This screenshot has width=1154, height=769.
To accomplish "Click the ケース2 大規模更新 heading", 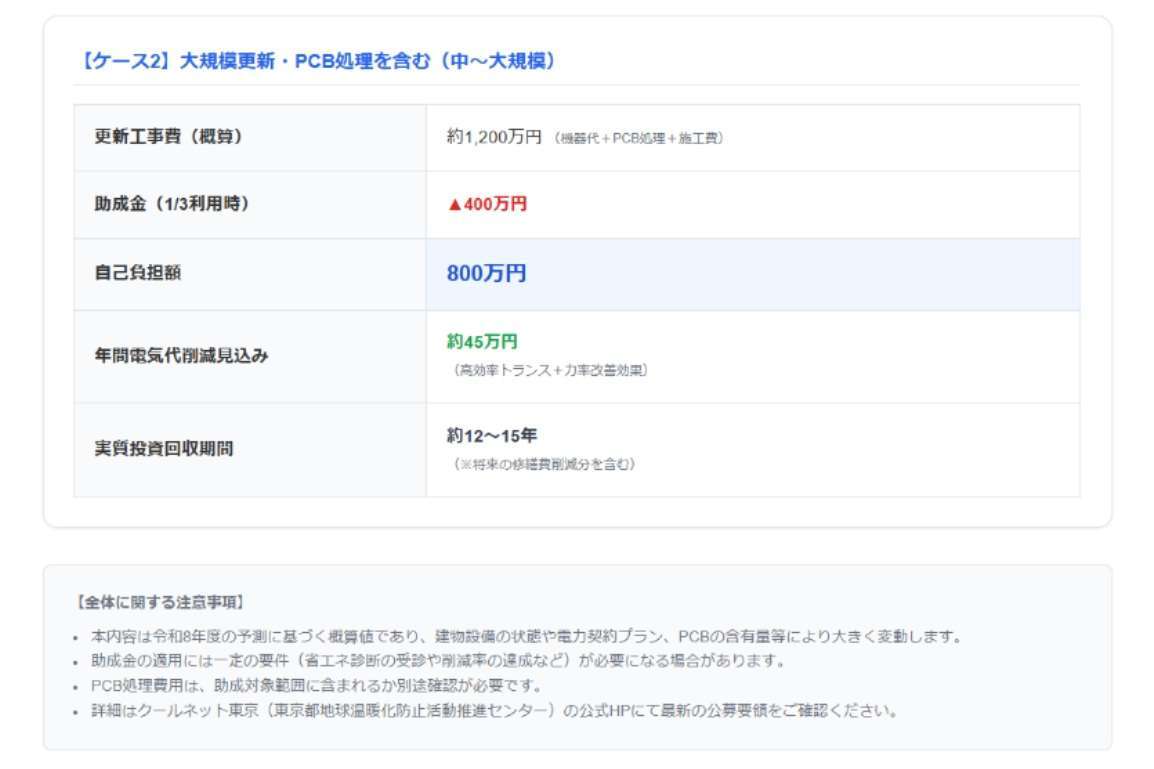I will (x=317, y=61).
